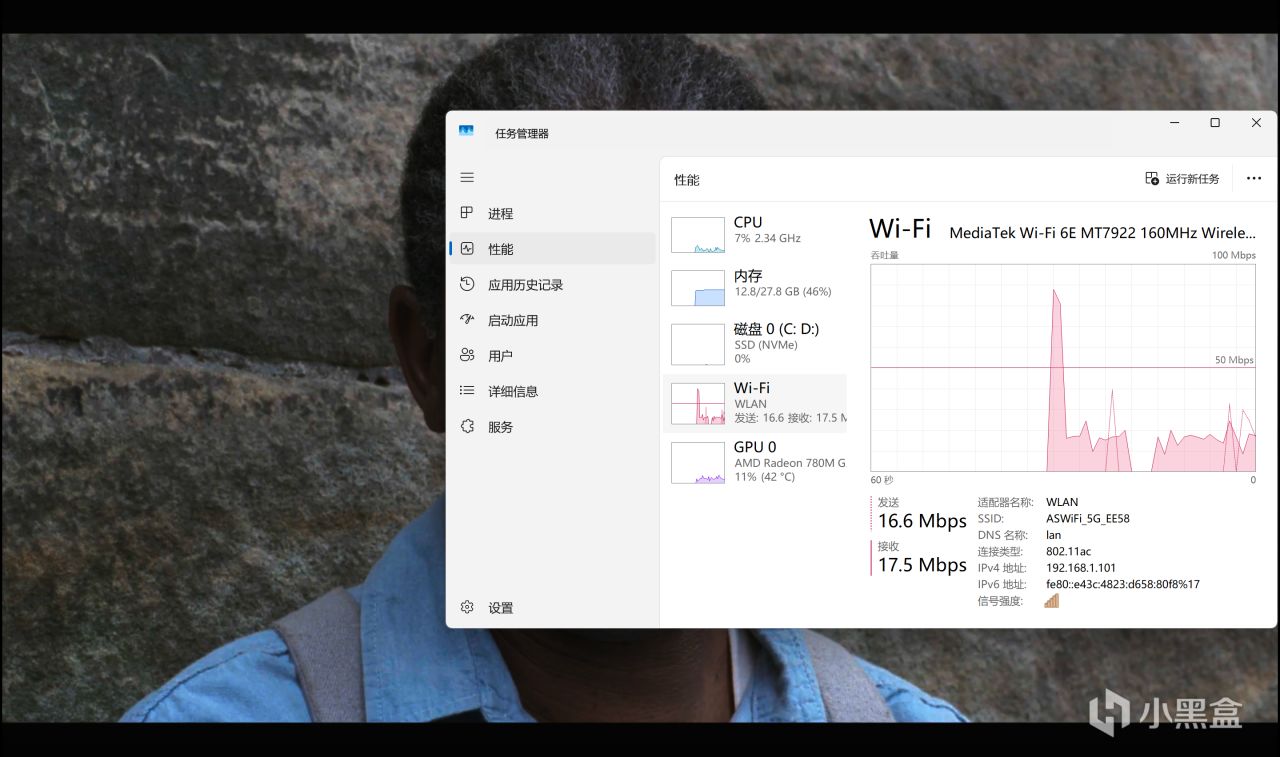
Task: Click the 任务管理器 window title
Action: tap(522, 133)
